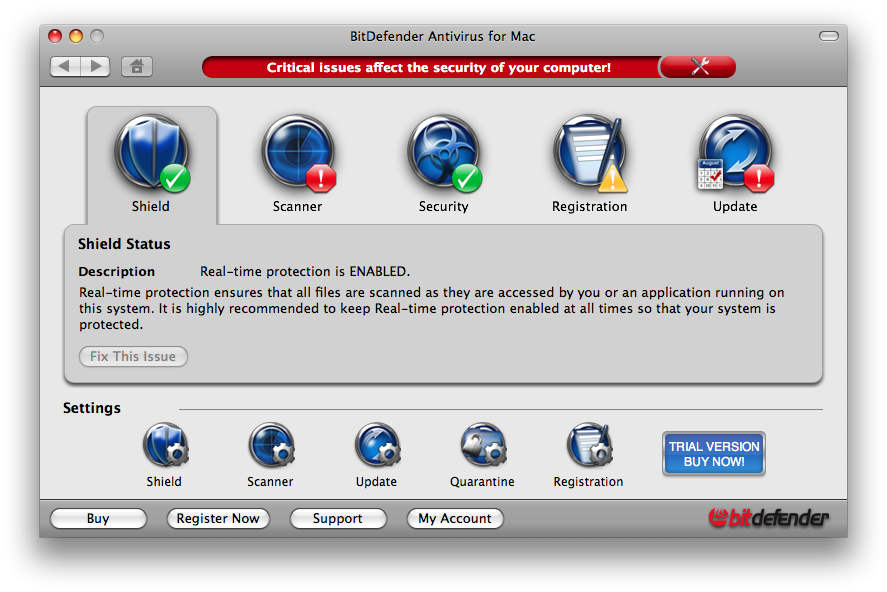The width and height of the screenshot is (887, 592).
Task: Go forward with the right arrow
Action: click(x=95, y=67)
